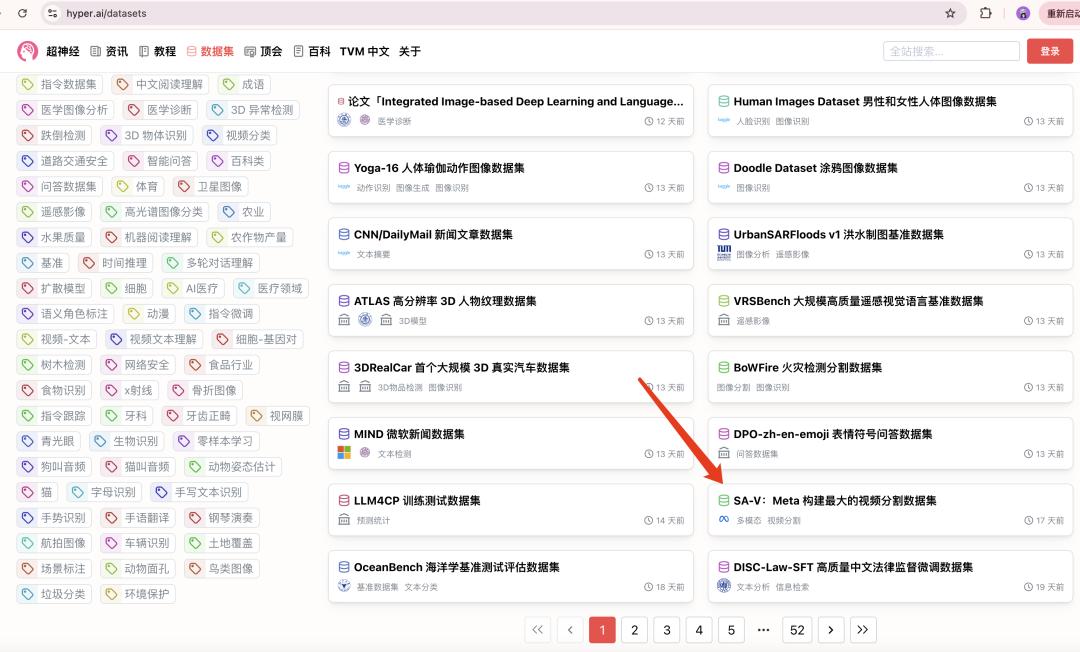Open the browser profile avatar
This screenshot has width=1080, height=652.
1023,13
